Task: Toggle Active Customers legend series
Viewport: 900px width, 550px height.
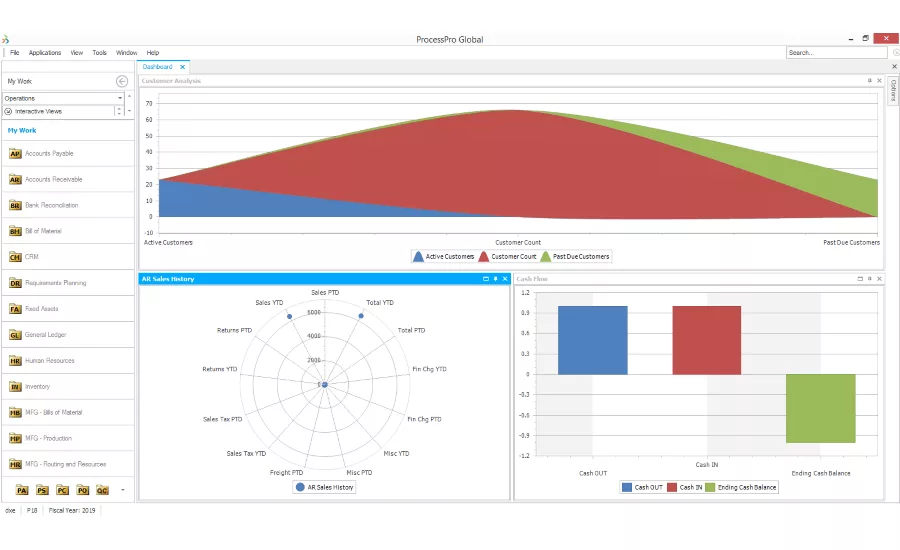Action: tap(444, 257)
